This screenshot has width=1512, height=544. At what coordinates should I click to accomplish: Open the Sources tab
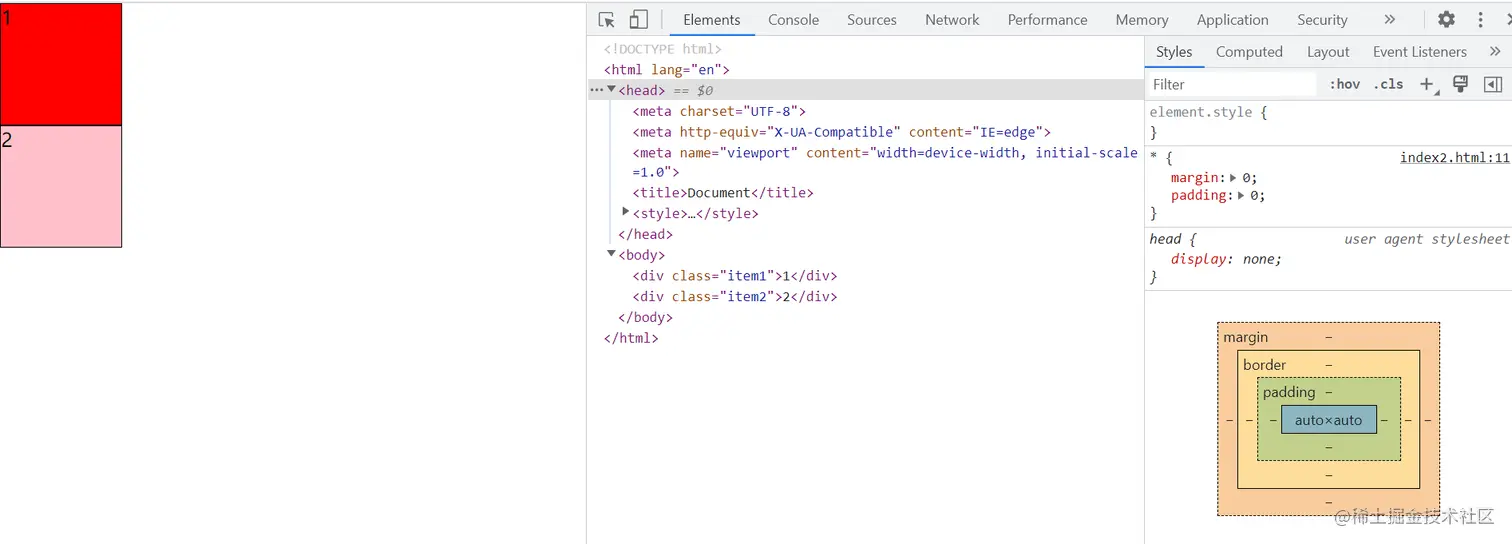872,20
